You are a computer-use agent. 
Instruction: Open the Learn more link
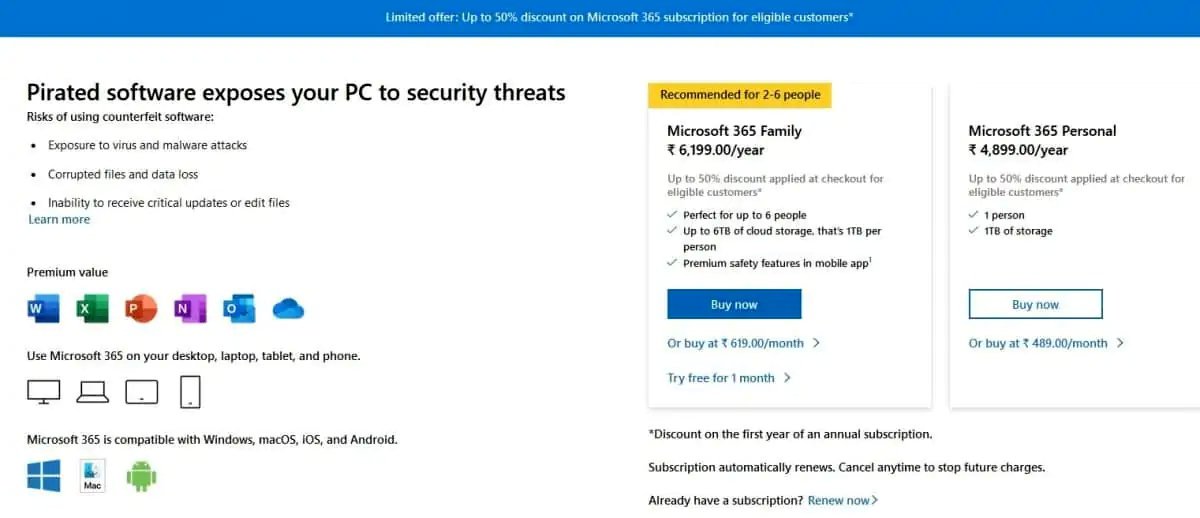[x=59, y=220]
